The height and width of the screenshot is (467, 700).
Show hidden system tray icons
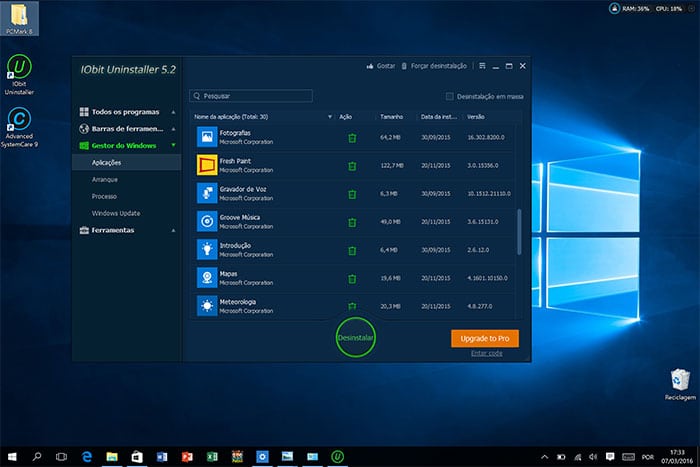click(x=545, y=457)
